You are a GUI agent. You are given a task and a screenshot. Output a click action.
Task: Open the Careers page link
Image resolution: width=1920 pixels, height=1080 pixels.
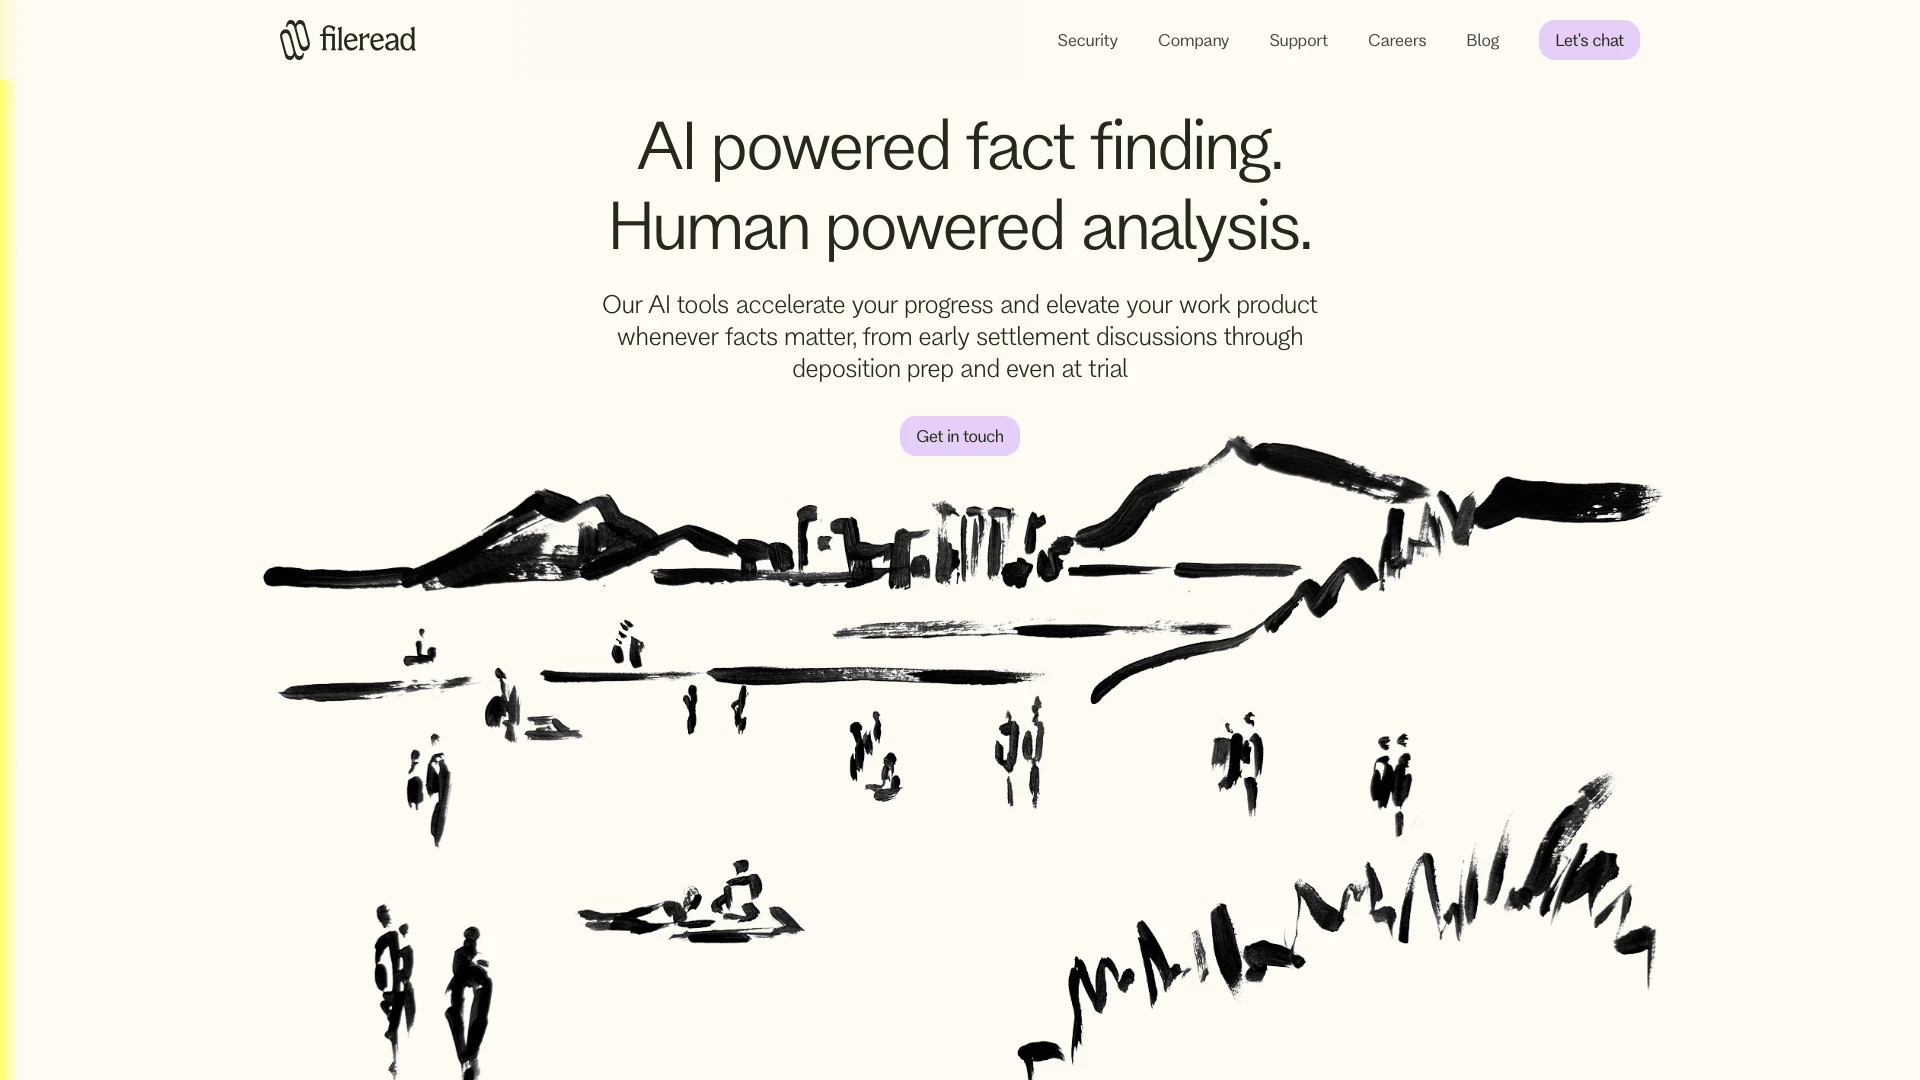(x=1396, y=40)
